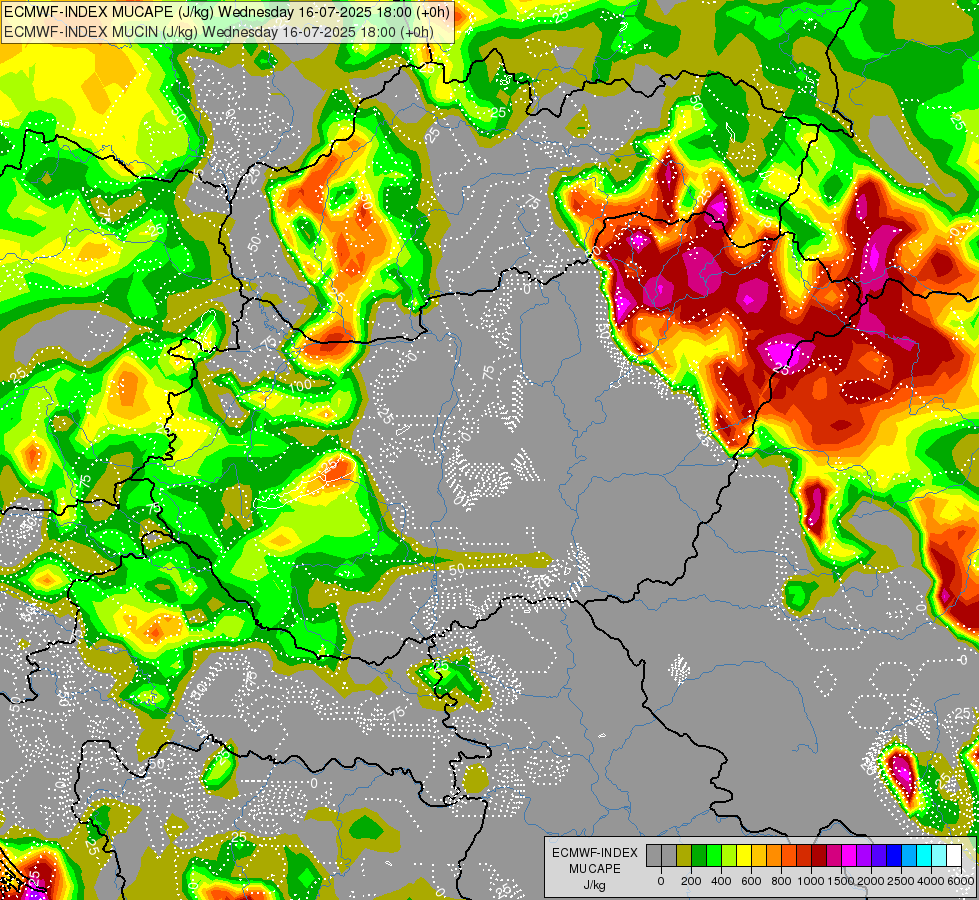This screenshot has height=900, width=979.
Task: Select the white legend swatch
Action: 955,855
